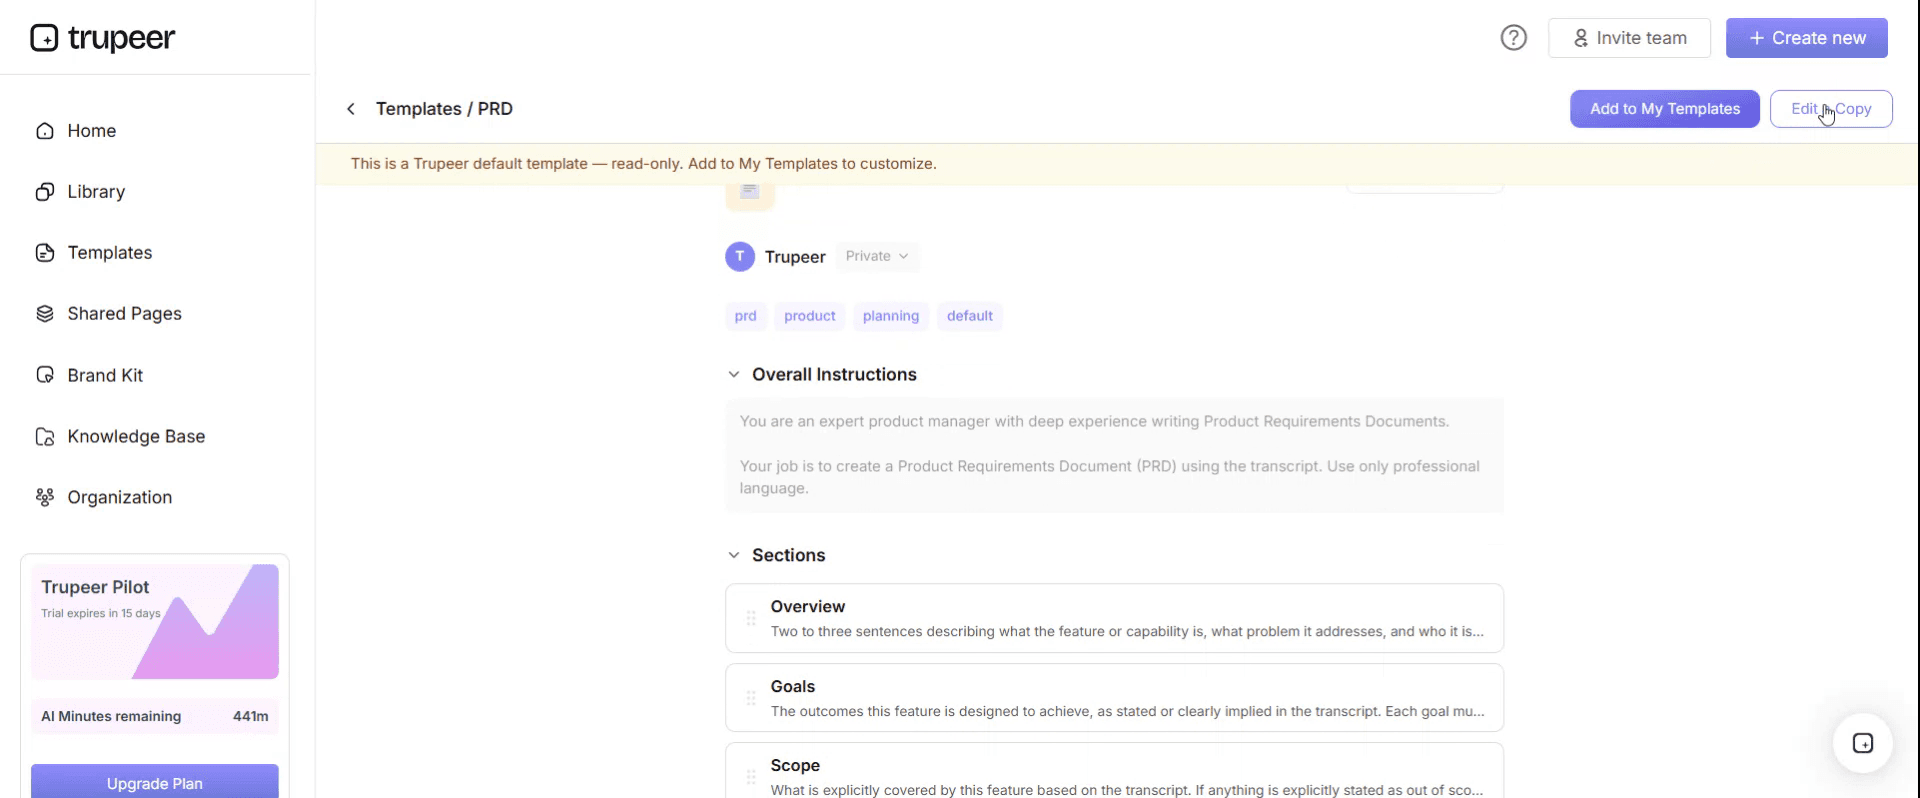
Task: Click the Library sidebar icon
Action: (x=45, y=192)
